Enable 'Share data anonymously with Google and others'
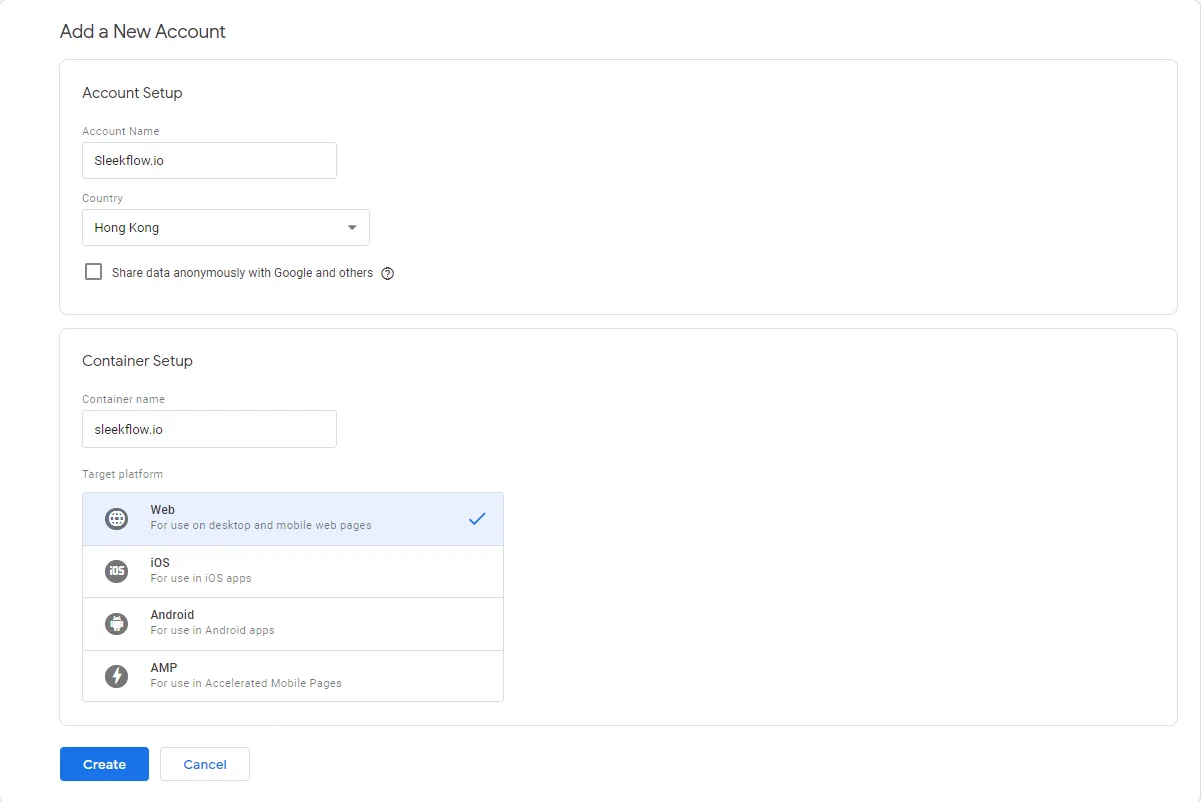The height and width of the screenshot is (802, 1201). point(93,271)
